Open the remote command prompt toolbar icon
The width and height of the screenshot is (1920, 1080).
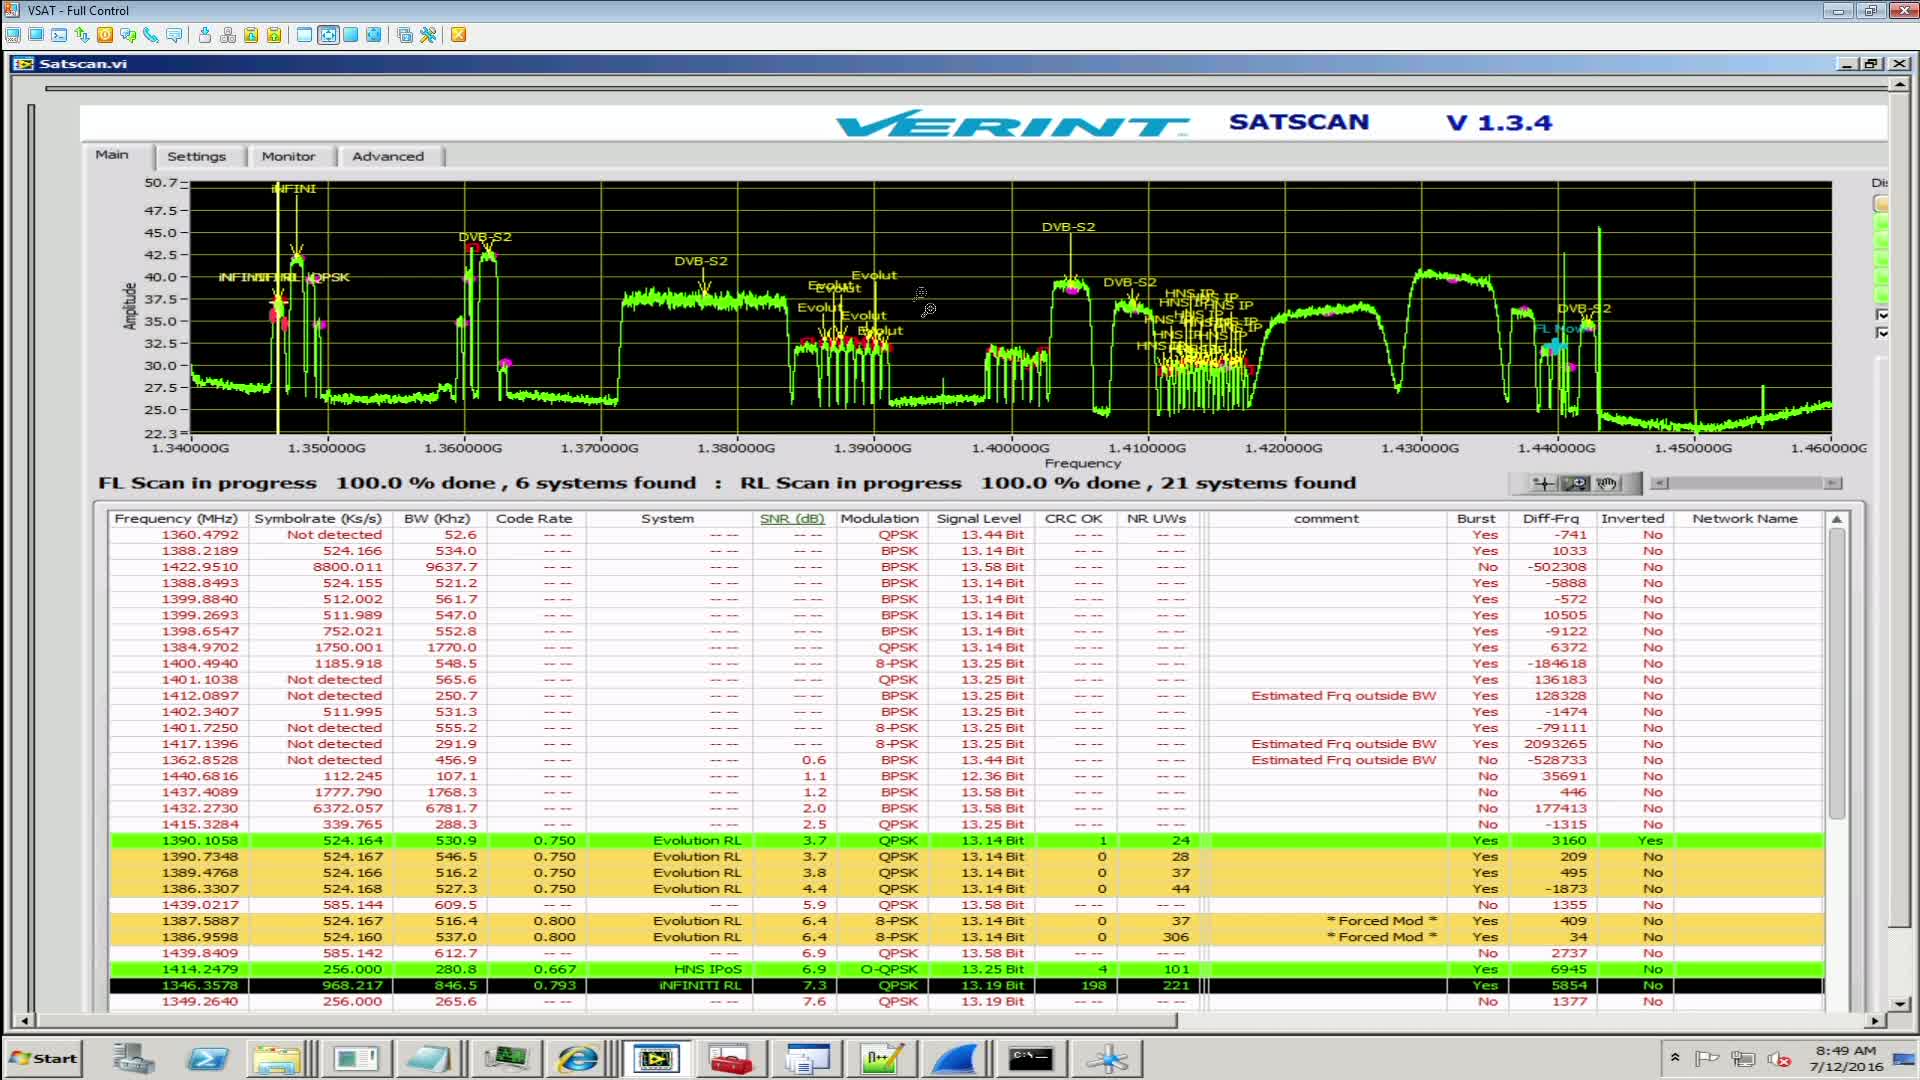[x=59, y=35]
